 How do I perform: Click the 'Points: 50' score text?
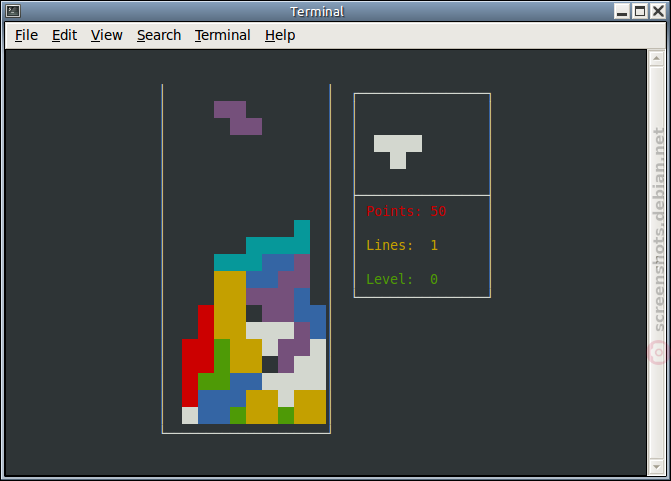coord(406,211)
